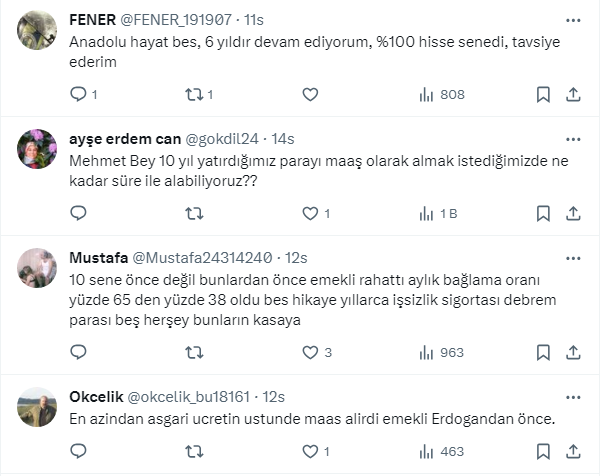The height and width of the screenshot is (476, 604).
Task: Open Okcelik's profile name link
Action: click(x=97, y=397)
